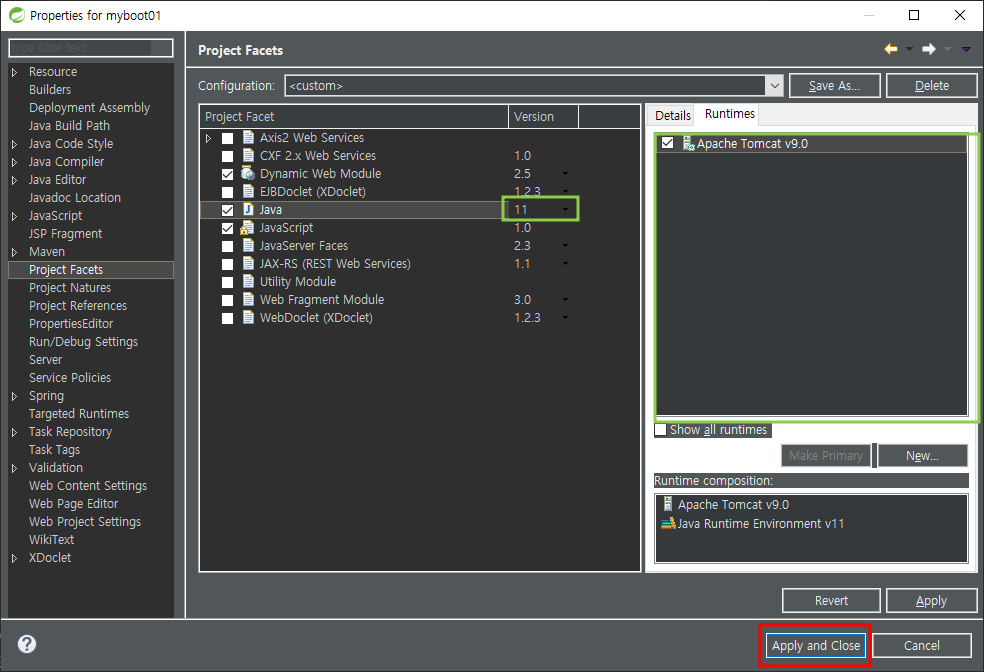
Task: Expand the Resource tree node
Action: click(14, 72)
